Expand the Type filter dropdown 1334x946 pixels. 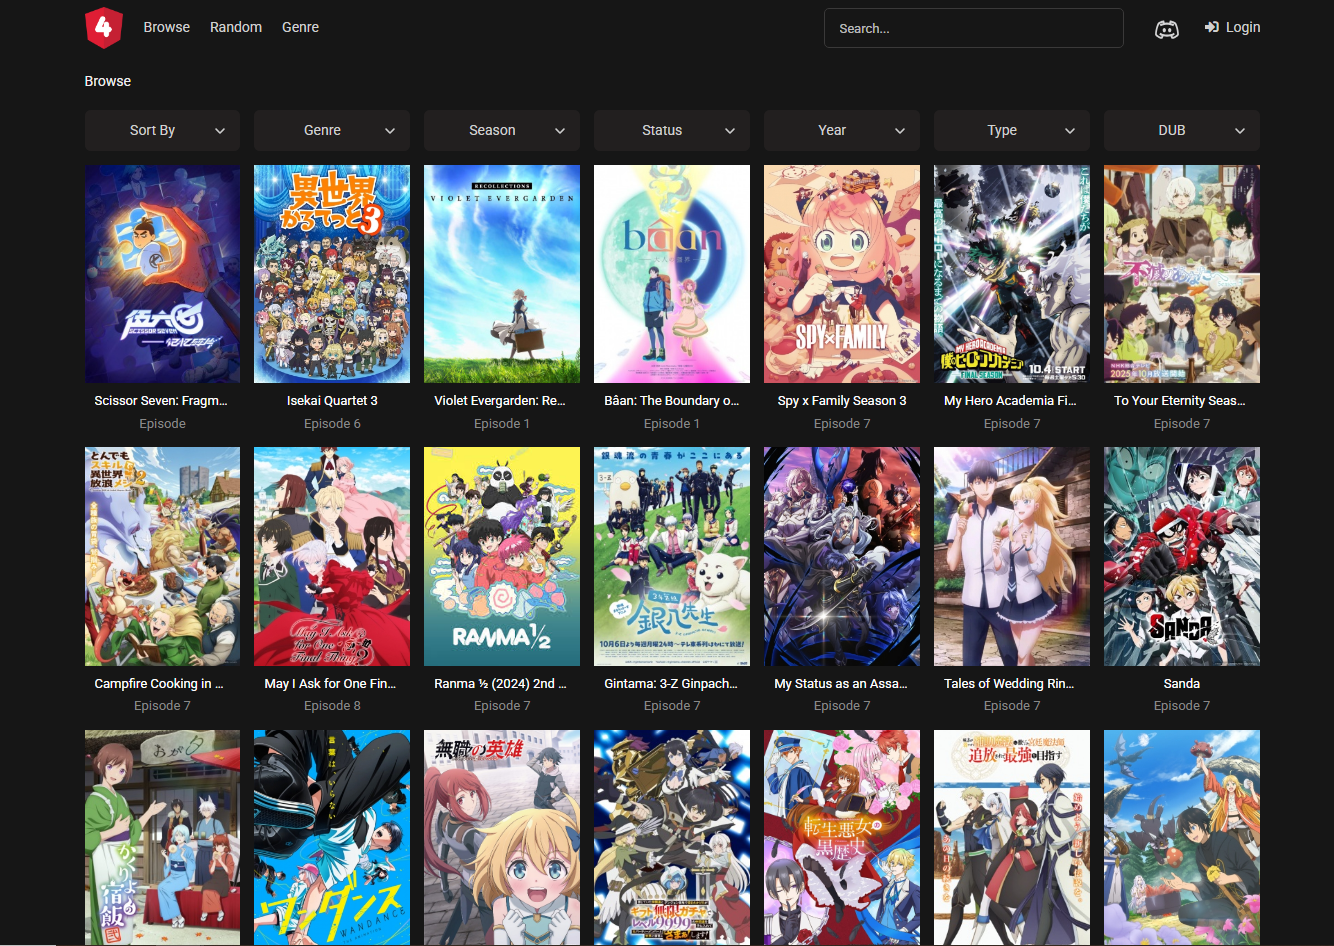pos(1012,130)
